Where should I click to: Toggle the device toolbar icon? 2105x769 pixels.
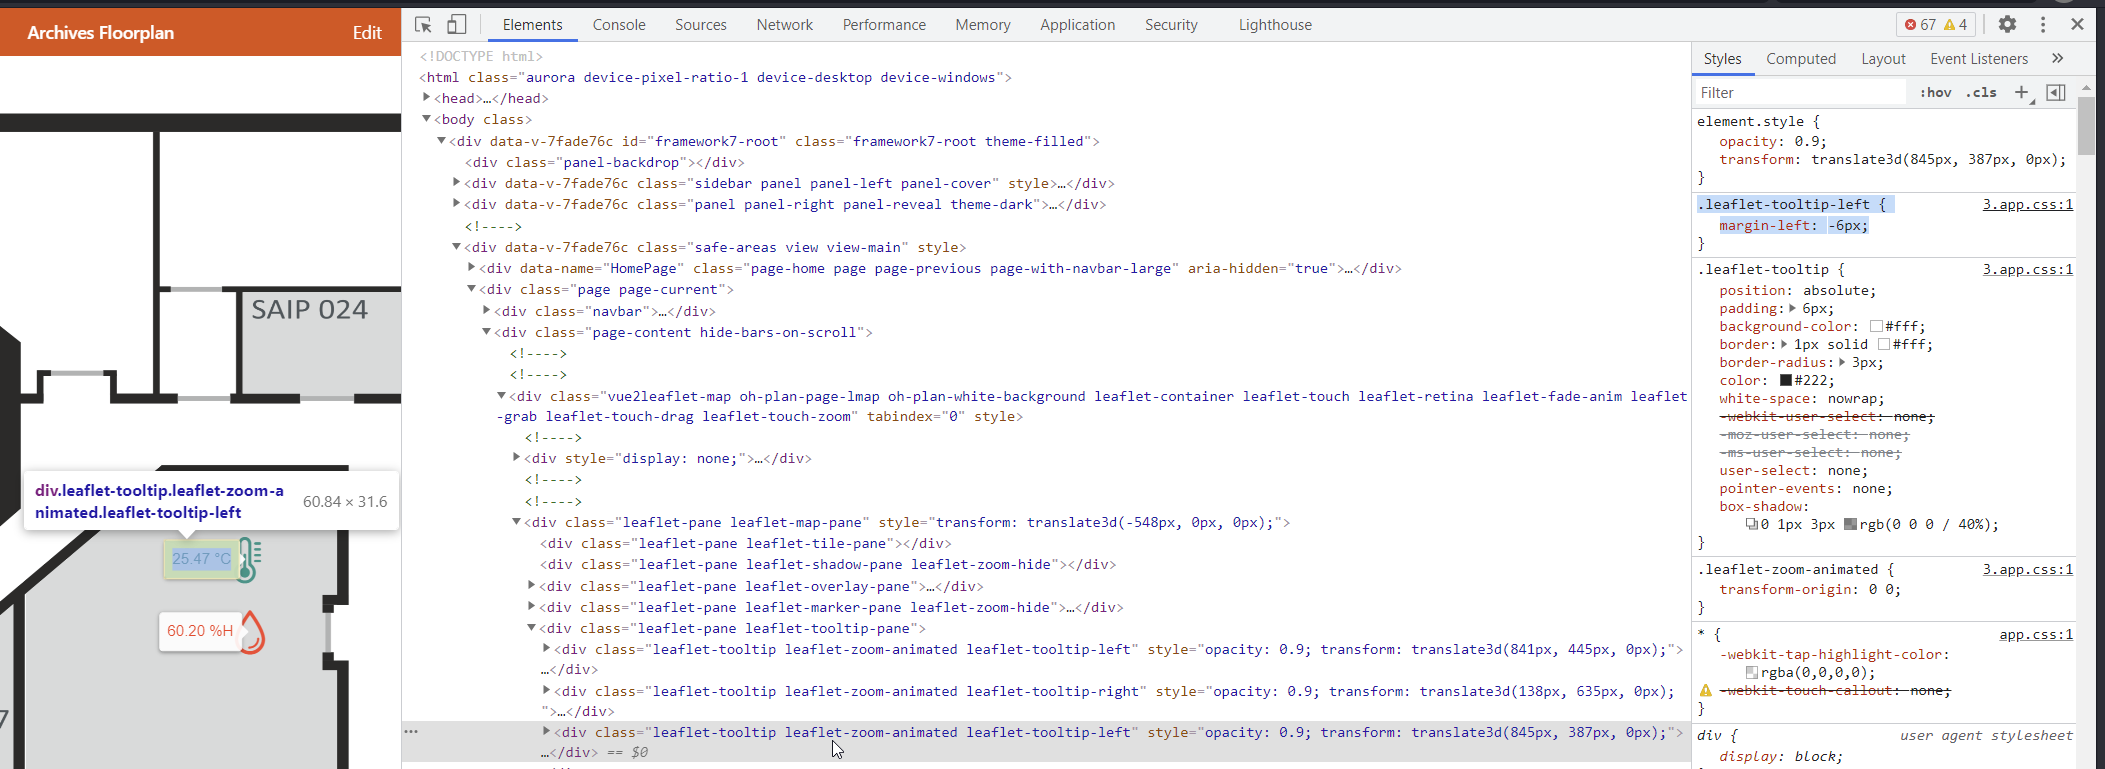pos(456,25)
